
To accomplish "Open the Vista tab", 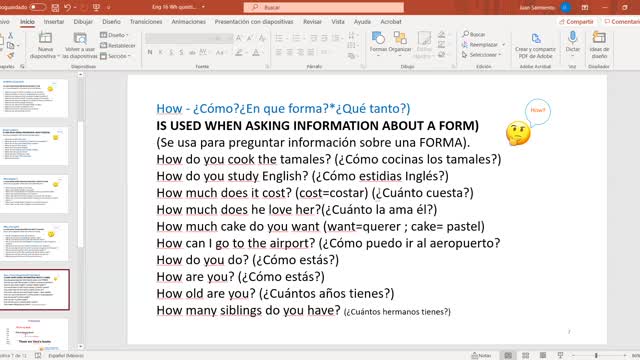I will [338, 22].
